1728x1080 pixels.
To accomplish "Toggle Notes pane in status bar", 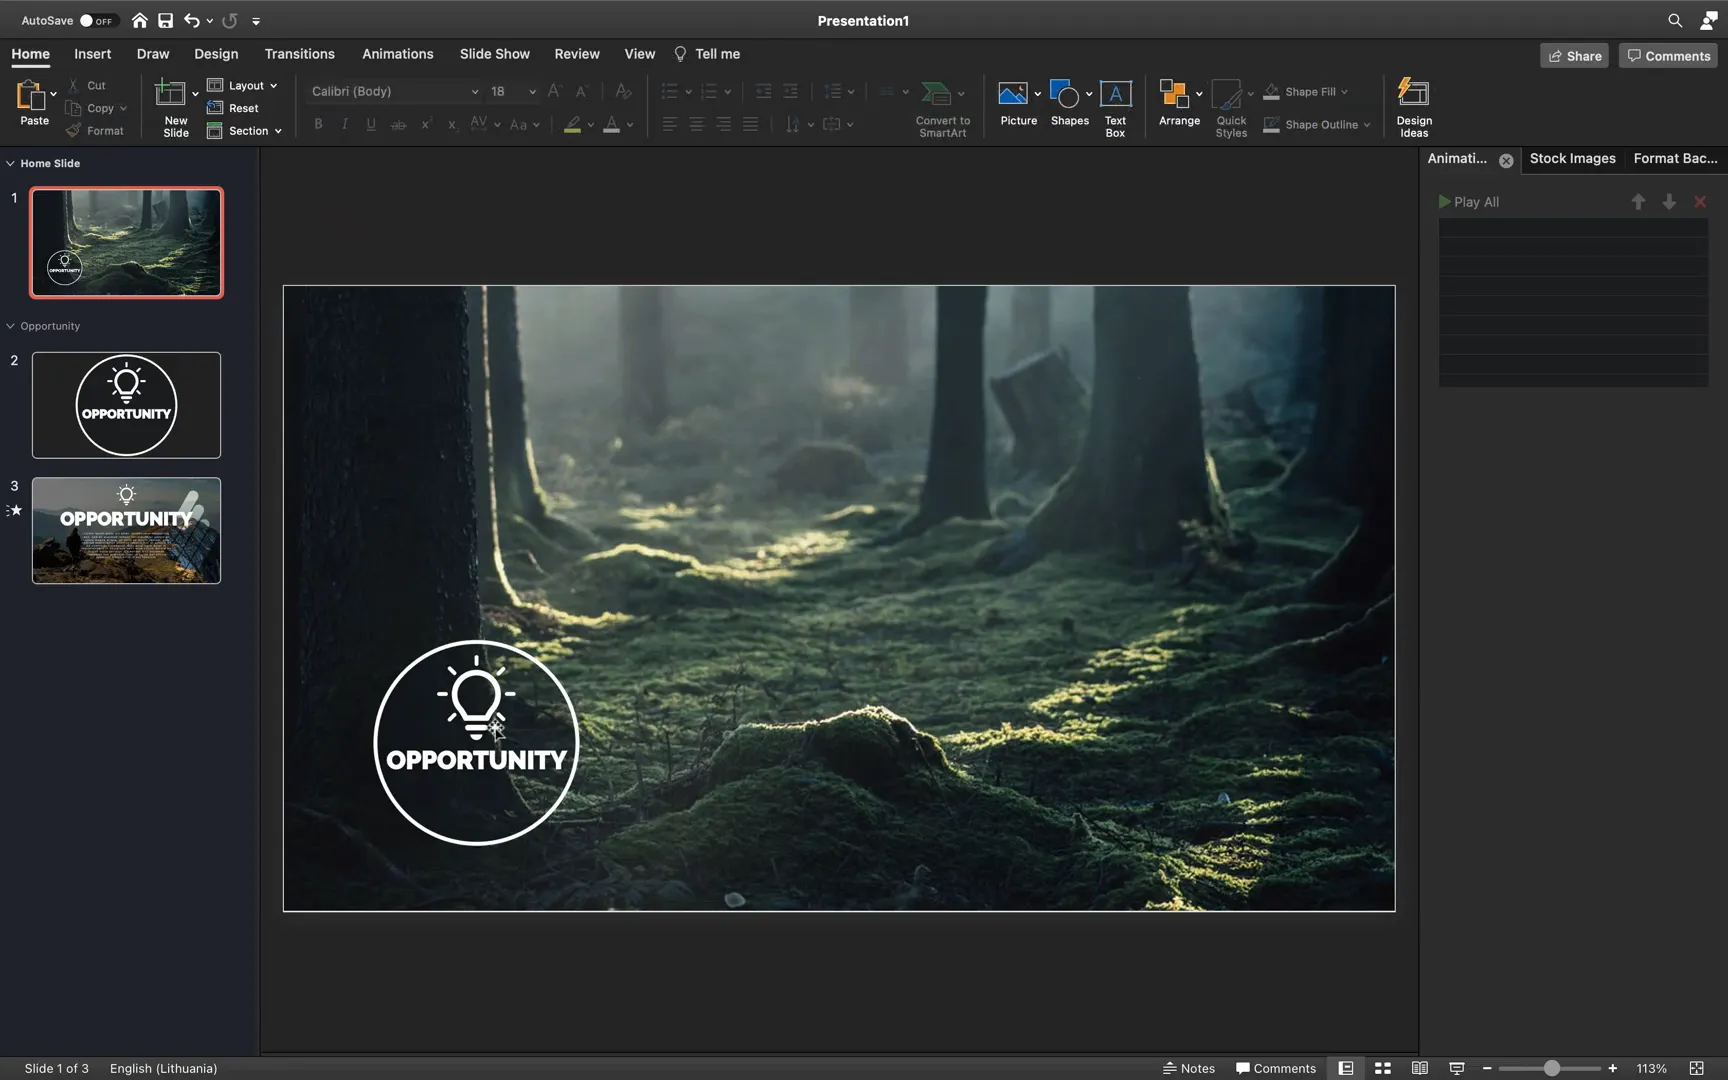I will click(1189, 1068).
